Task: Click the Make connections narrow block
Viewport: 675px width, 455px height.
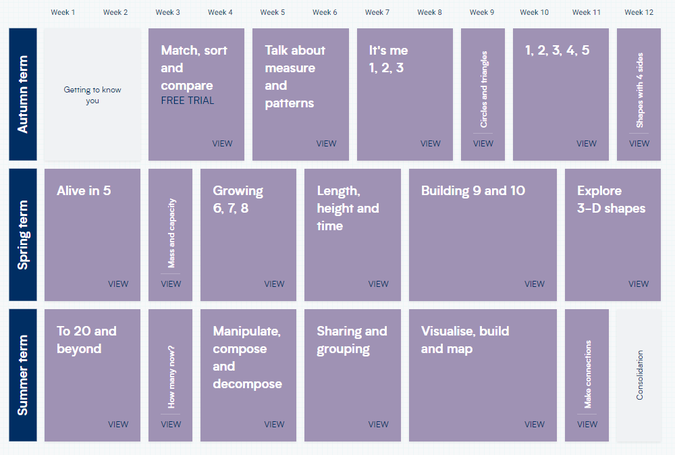Action: coord(587,375)
